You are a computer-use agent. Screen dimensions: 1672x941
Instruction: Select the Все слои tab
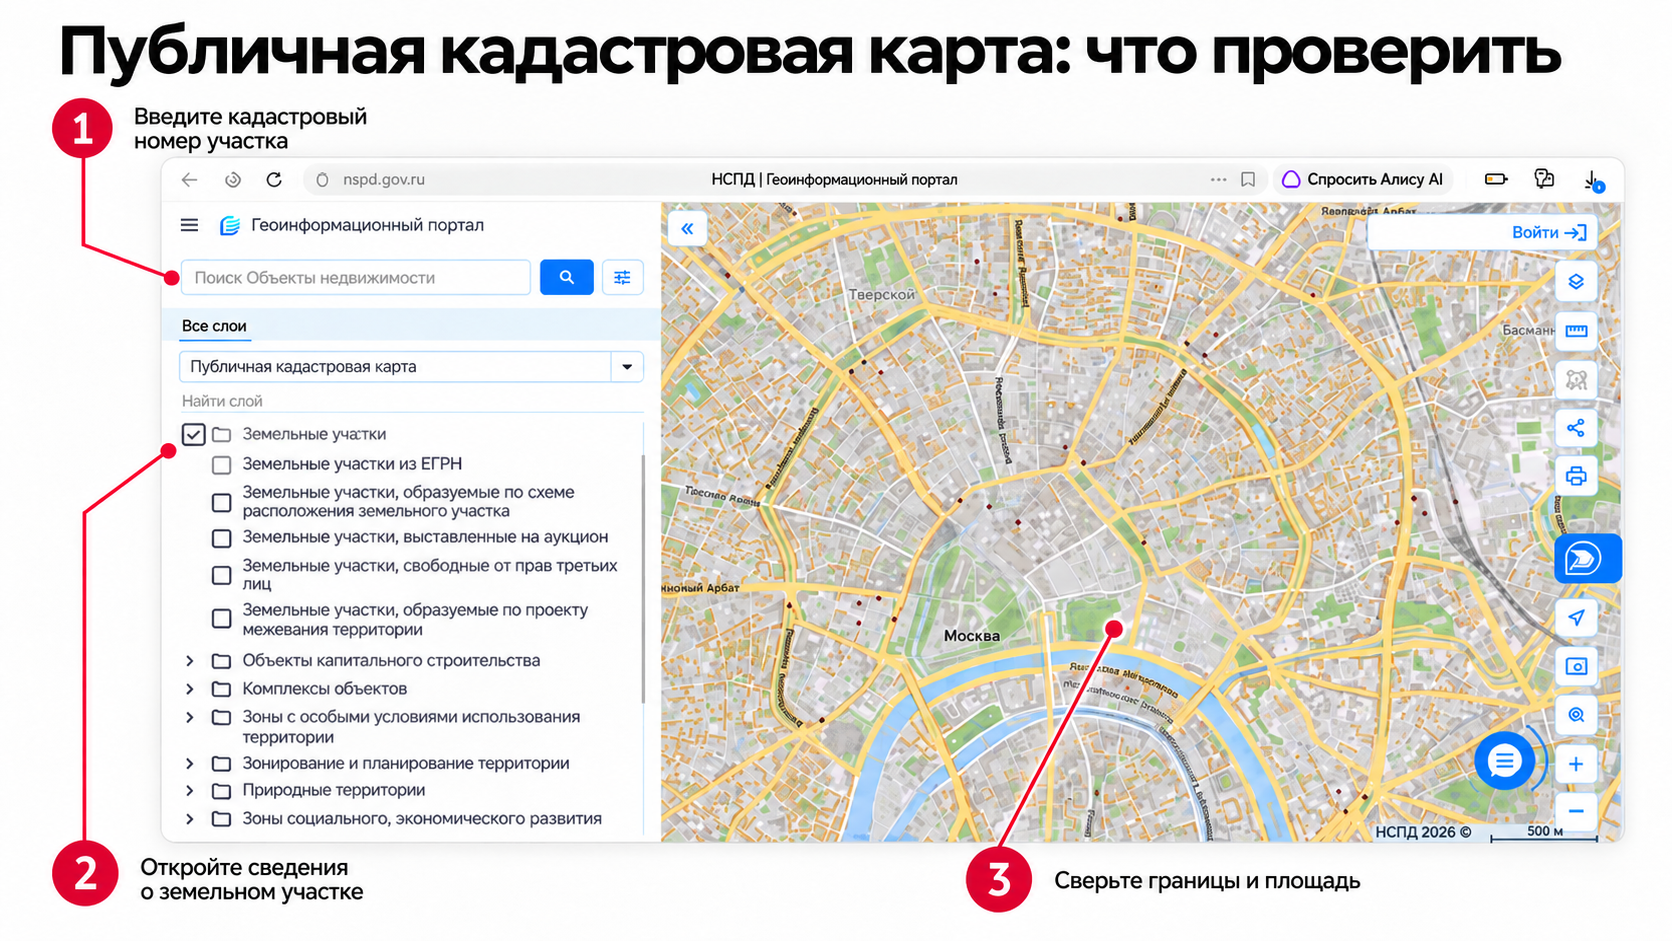214,326
